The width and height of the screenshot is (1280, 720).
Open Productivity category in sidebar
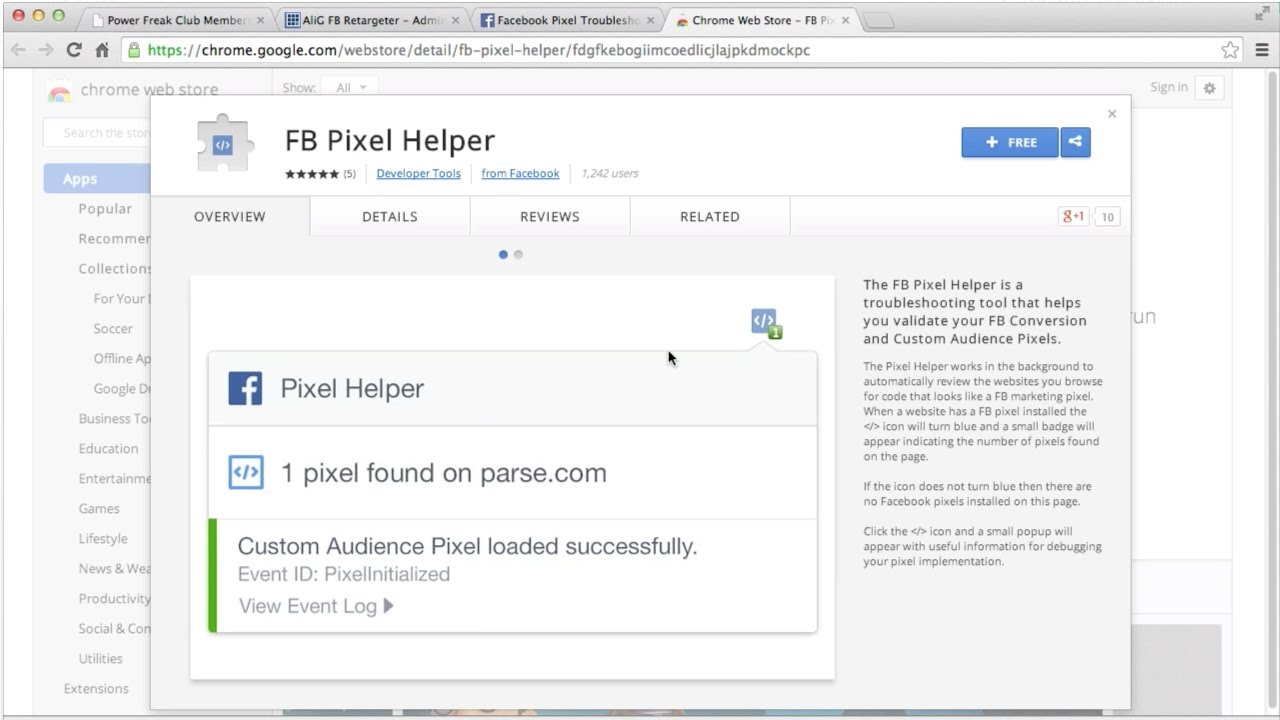[x=114, y=599]
